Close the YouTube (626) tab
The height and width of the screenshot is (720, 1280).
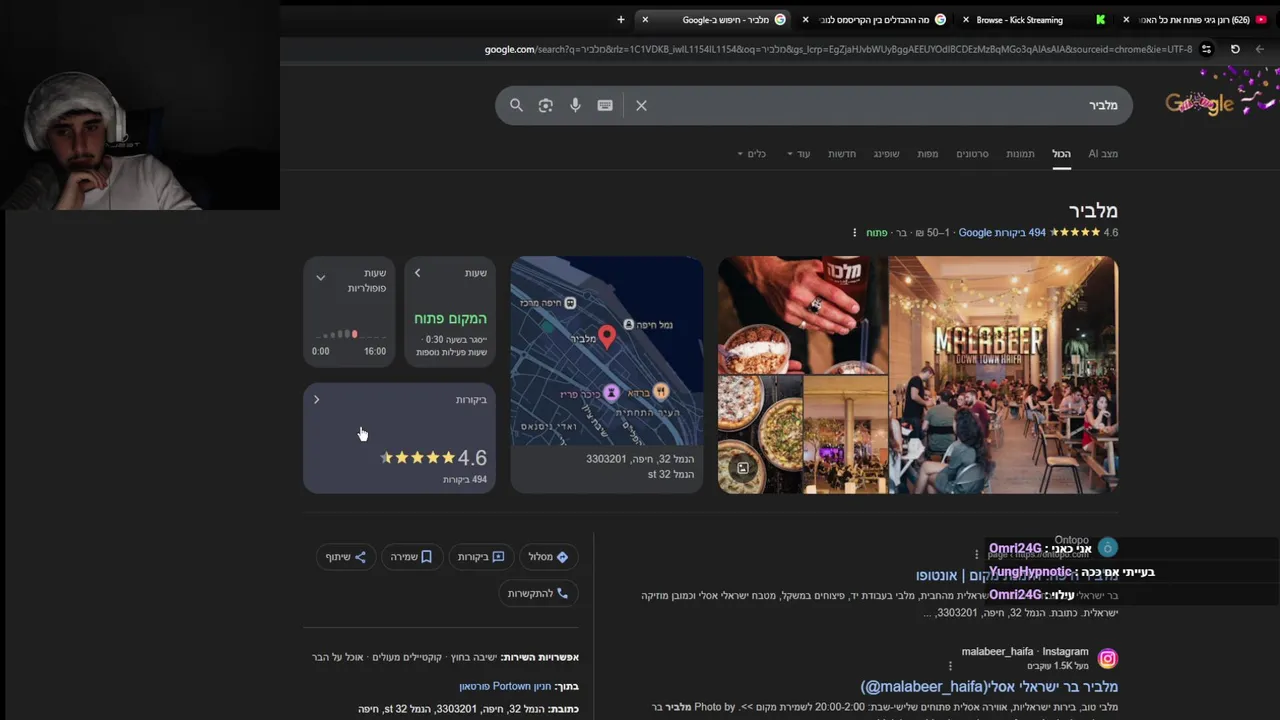pyautogui.click(x=1126, y=19)
